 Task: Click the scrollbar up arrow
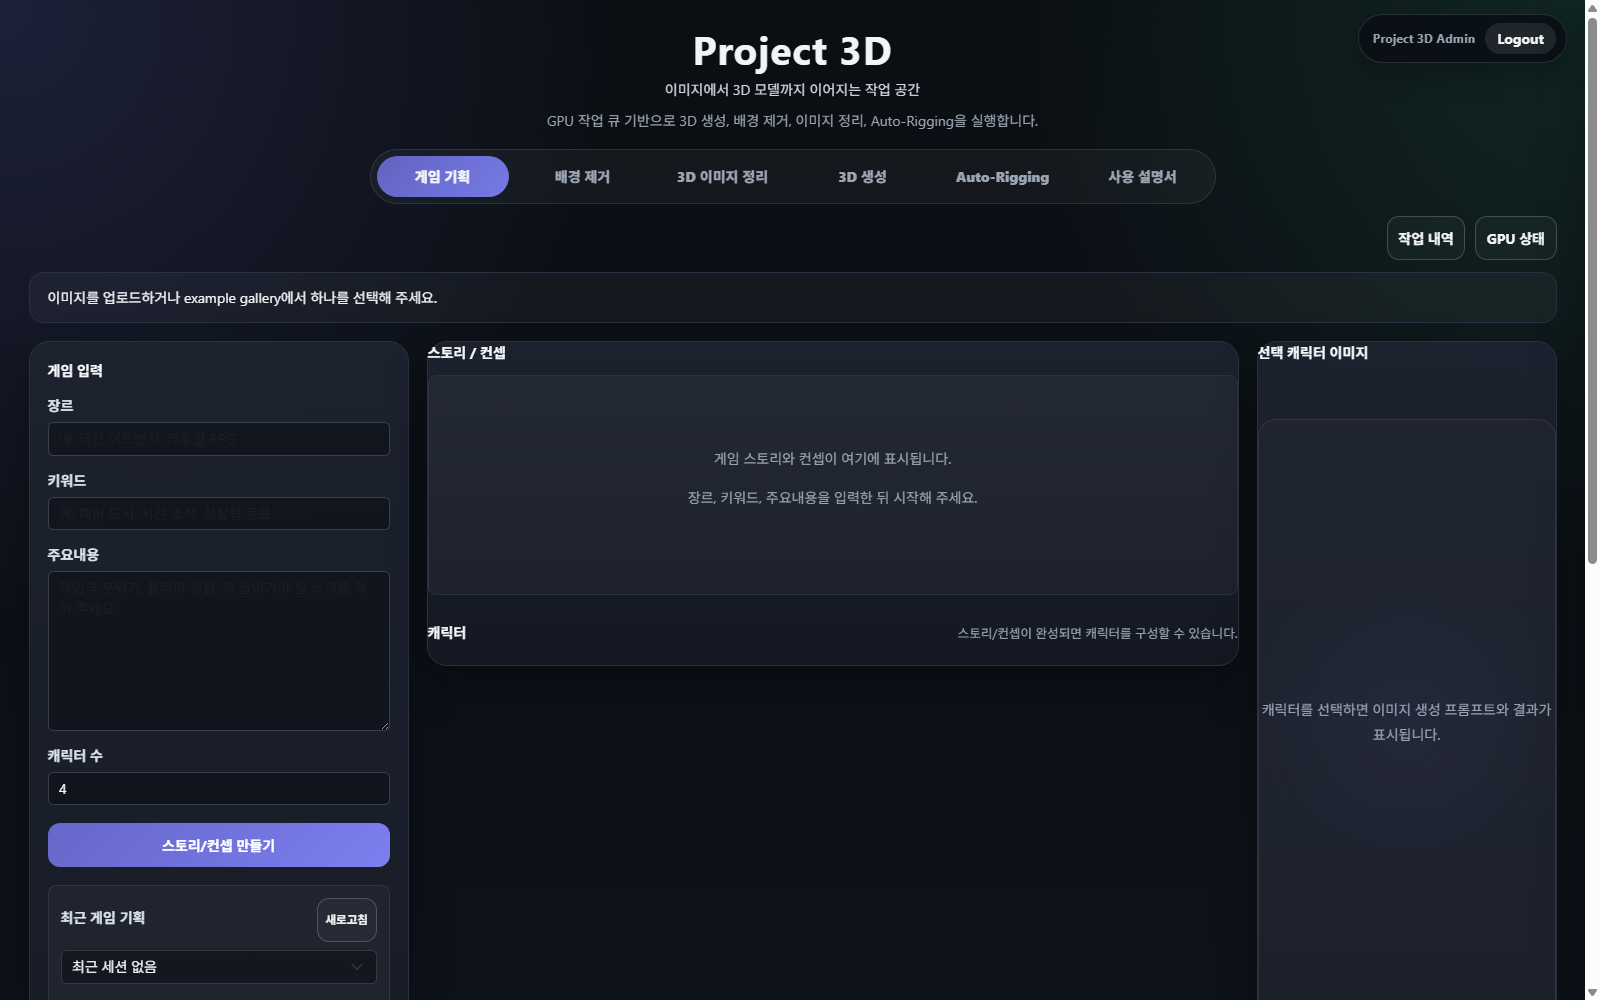tap(1592, 7)
